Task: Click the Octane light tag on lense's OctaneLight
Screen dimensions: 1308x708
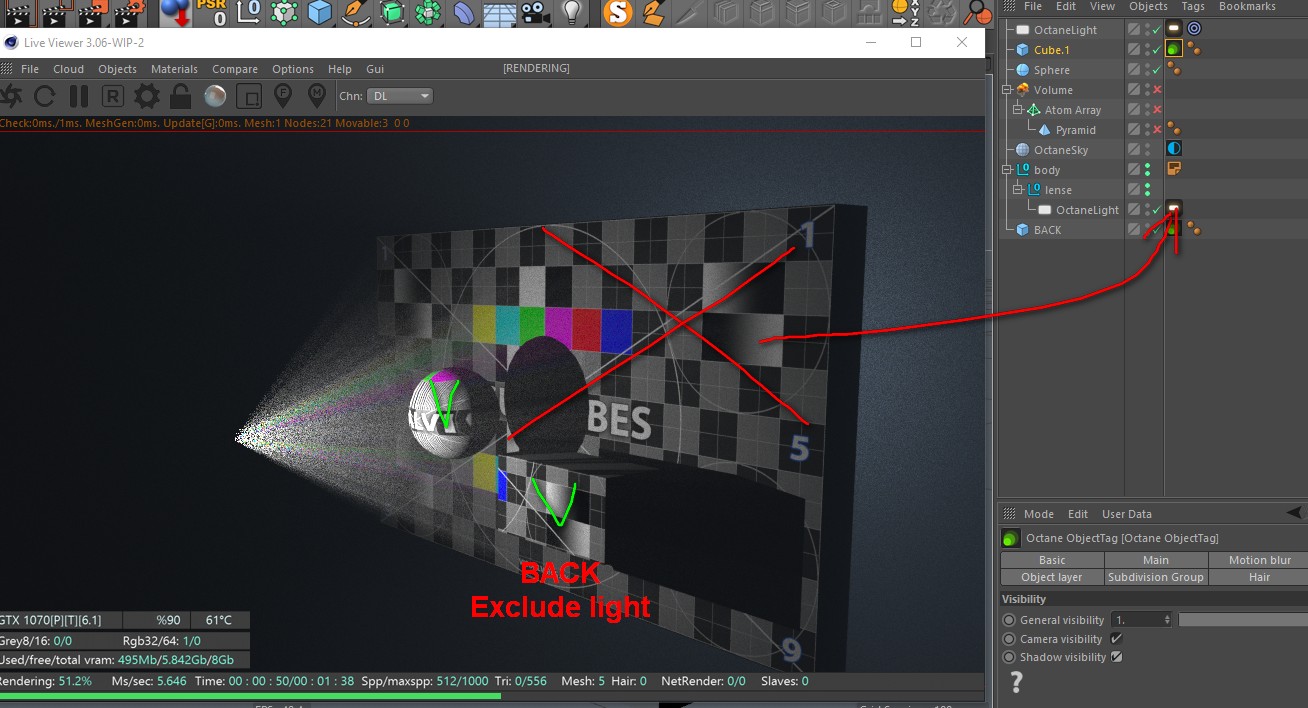Action: click(1175, 209)
